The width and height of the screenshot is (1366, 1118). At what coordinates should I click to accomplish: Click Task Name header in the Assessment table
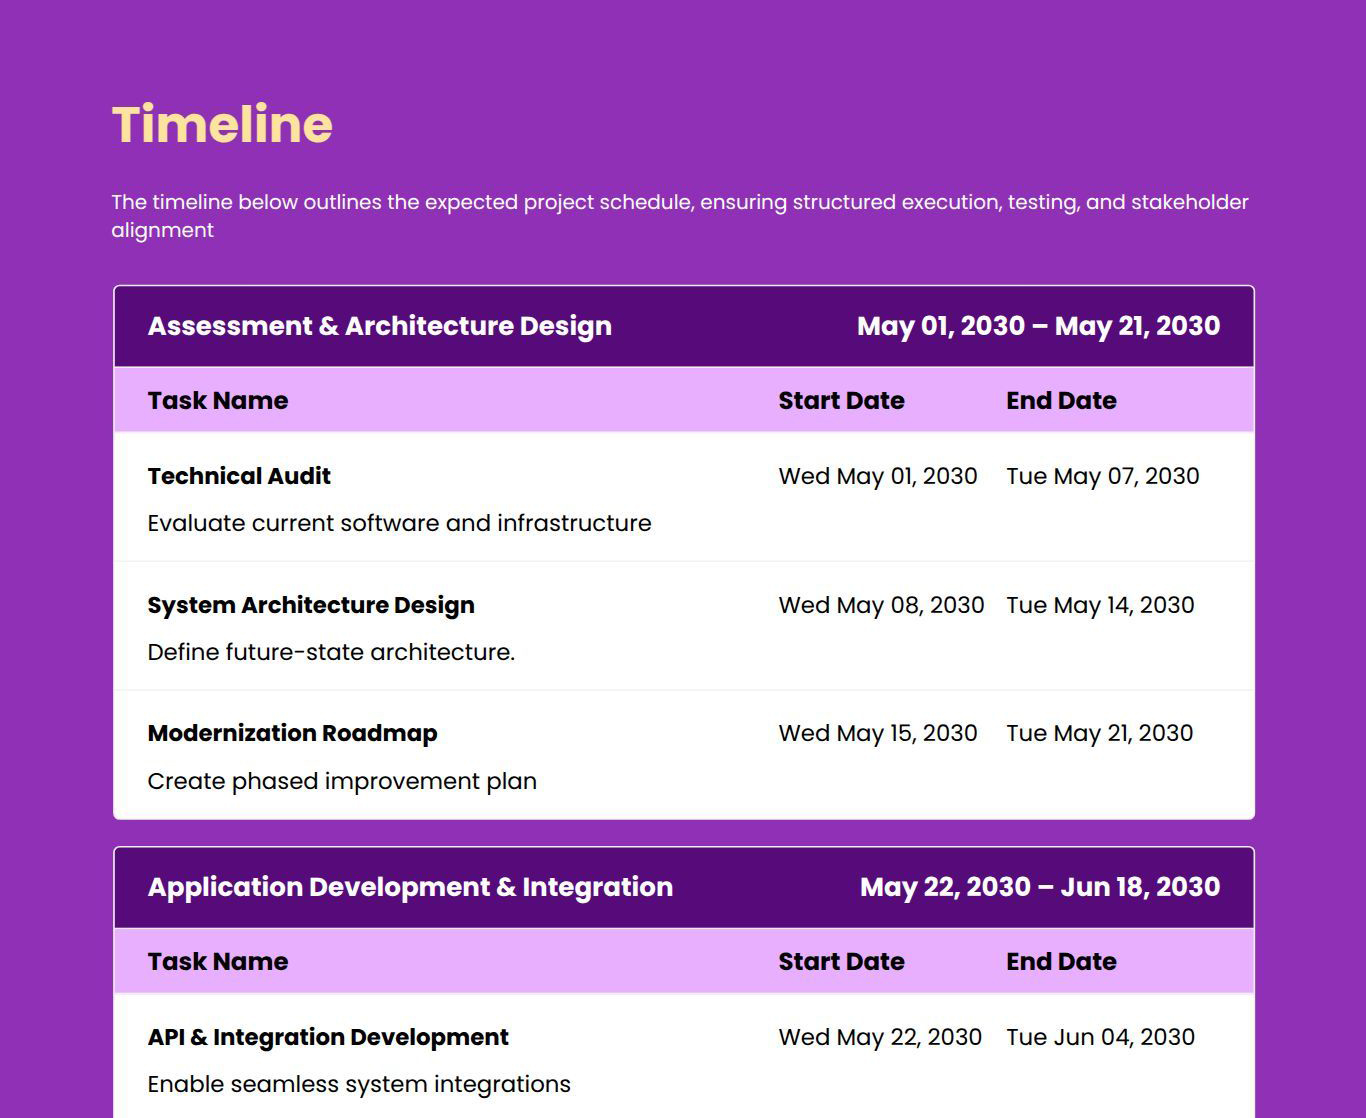(x=217, y=400)
